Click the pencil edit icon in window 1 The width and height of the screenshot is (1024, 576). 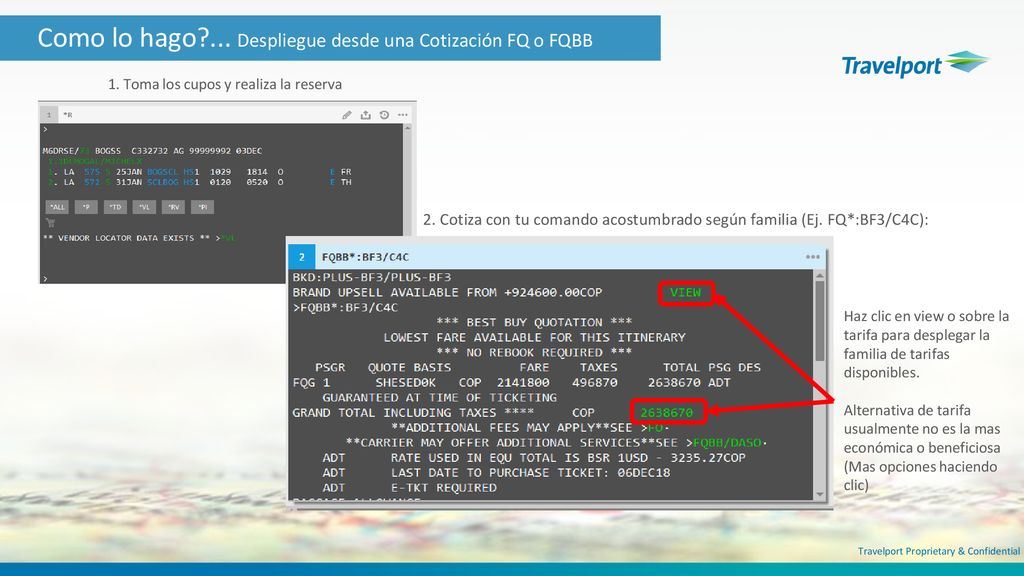click(x=347, y=115)
